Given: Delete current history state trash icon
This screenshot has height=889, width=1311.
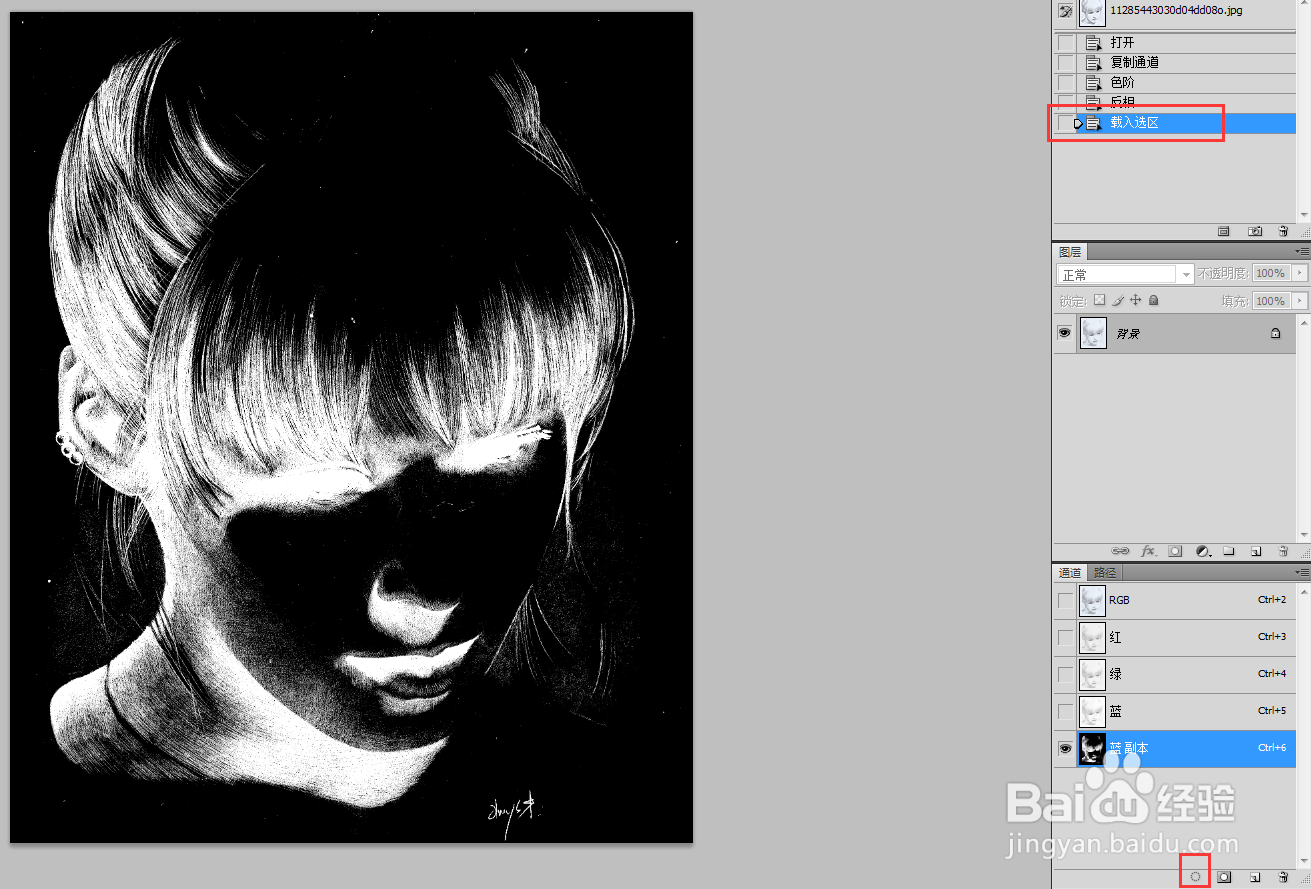Looking at the screenshot, I should click(1283, 231).
